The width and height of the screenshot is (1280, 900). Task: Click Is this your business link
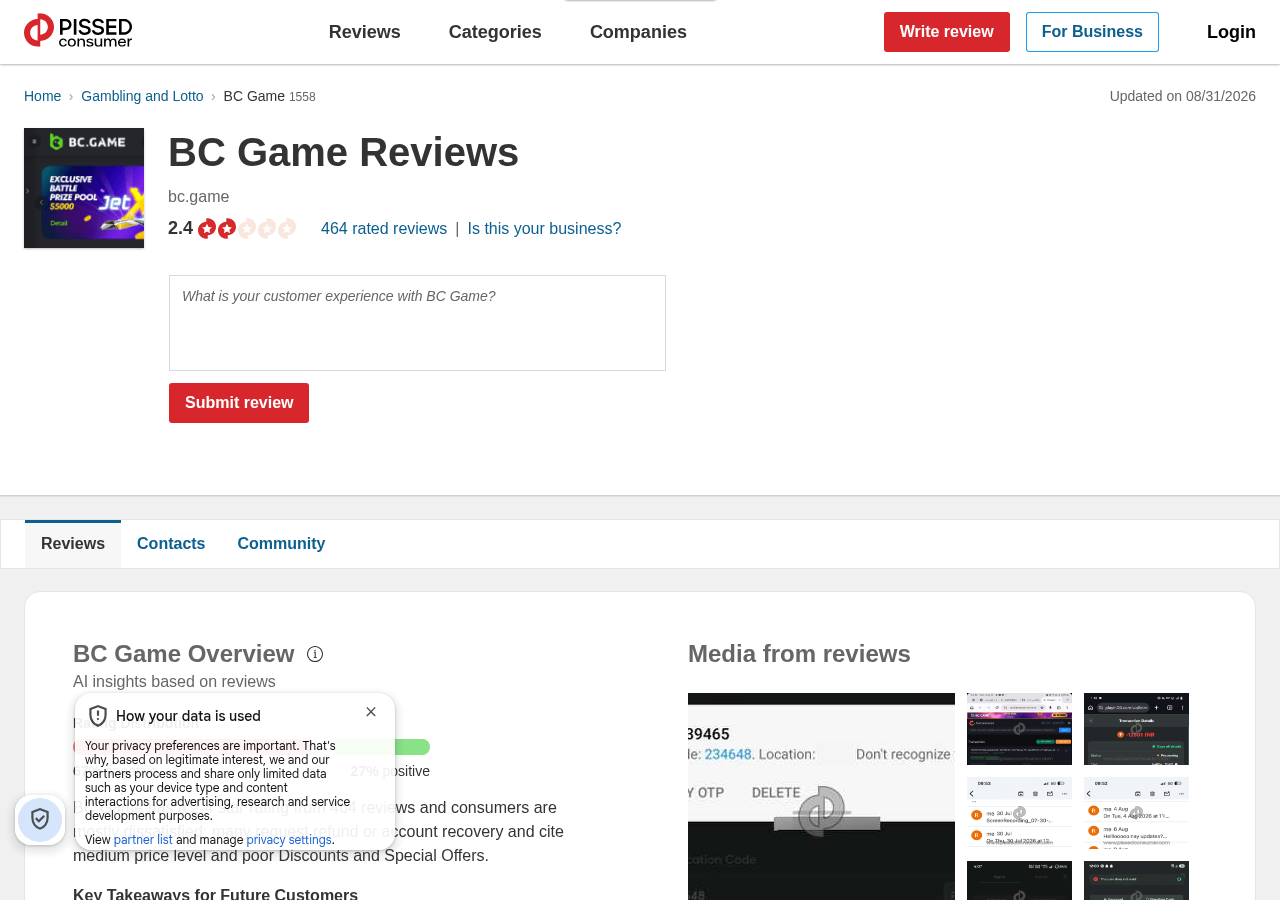tap(544, 229)
